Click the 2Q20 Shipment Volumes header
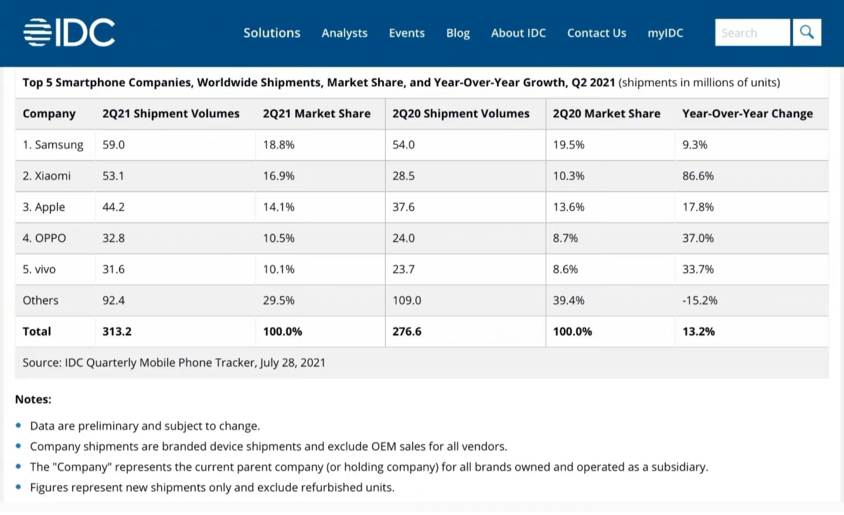 461,114
